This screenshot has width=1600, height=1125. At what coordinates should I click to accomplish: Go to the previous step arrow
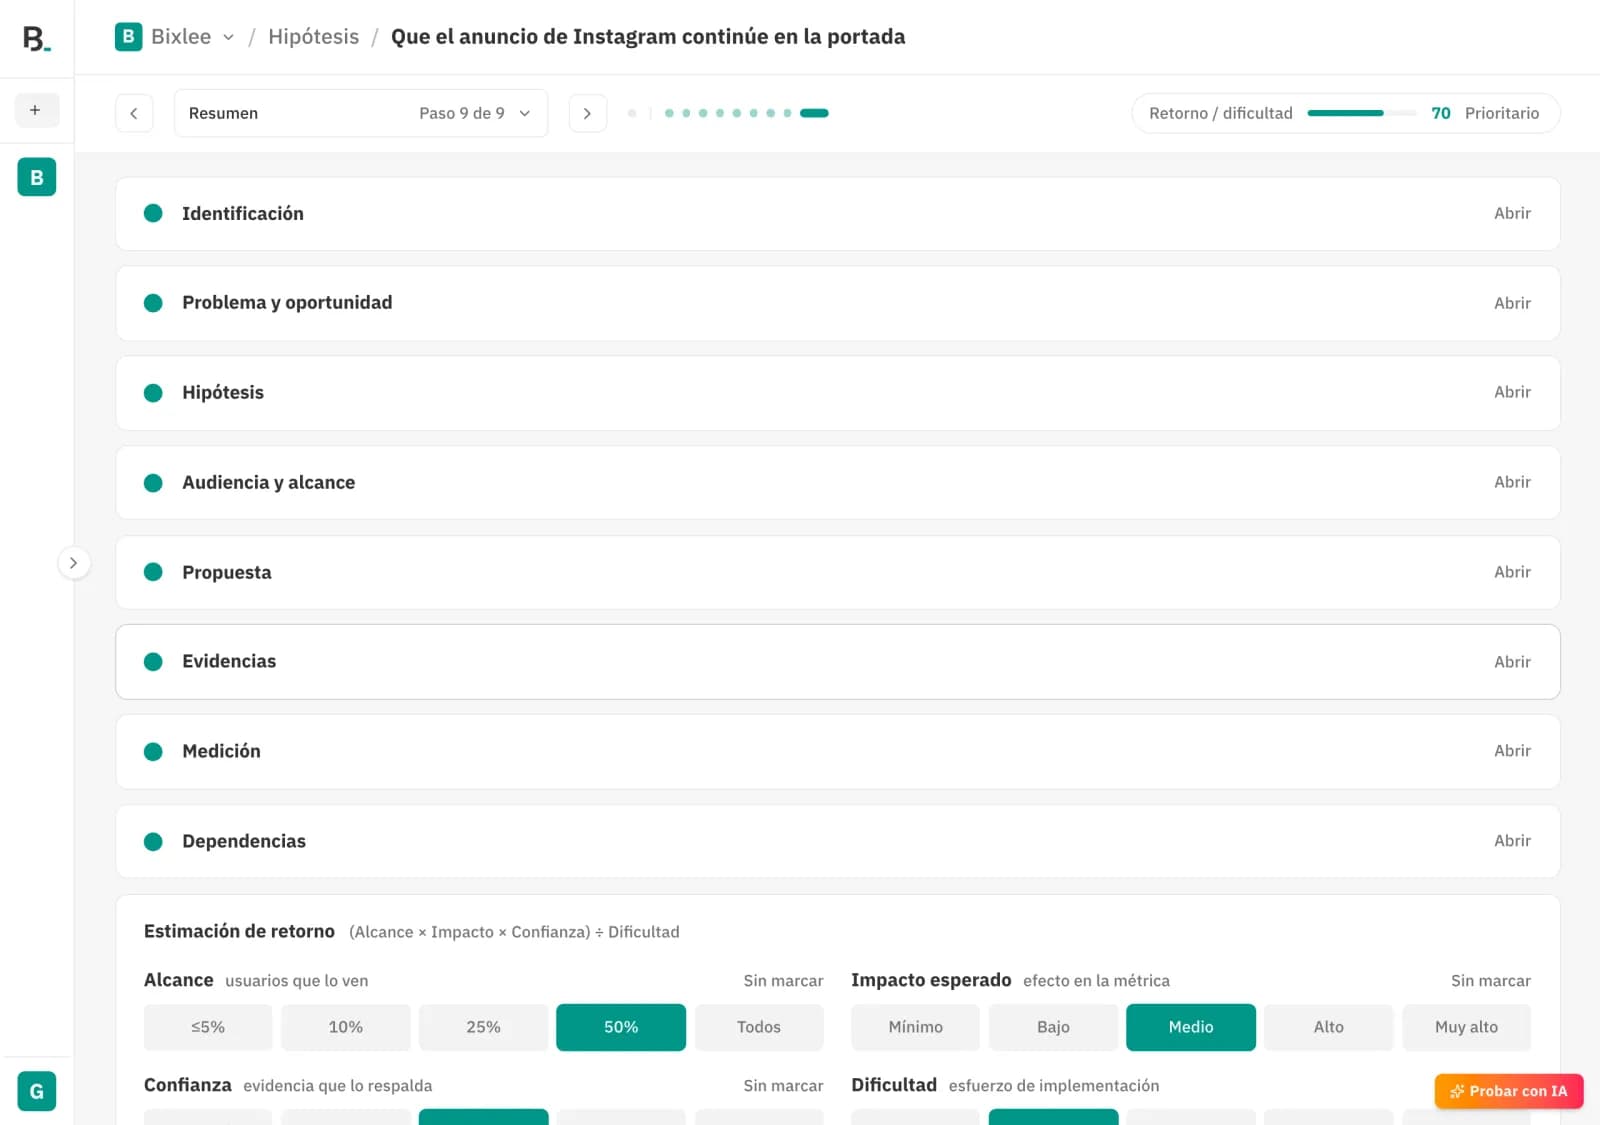click(x=134, y=113)
